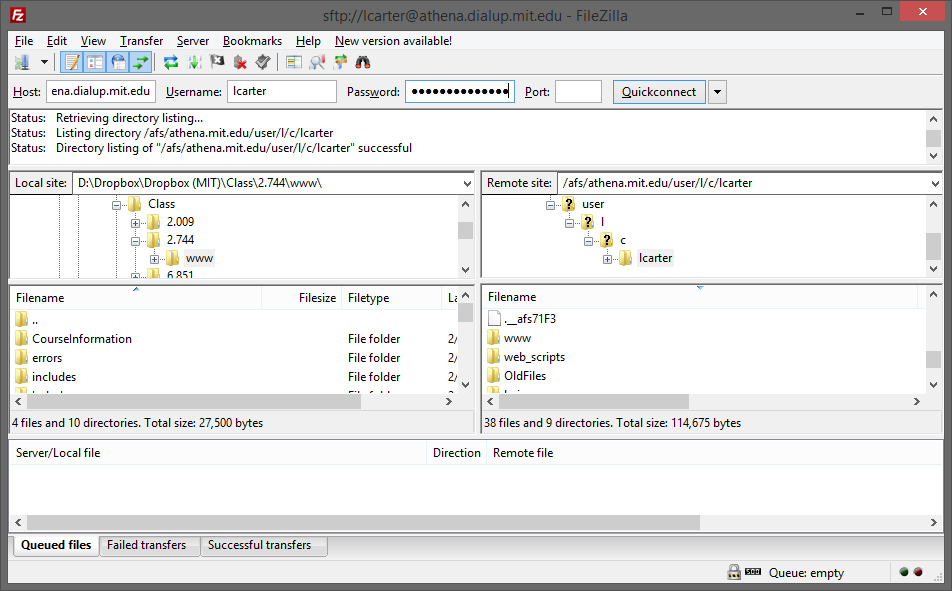Click the refresh file lists icon

tap(171, 62)
